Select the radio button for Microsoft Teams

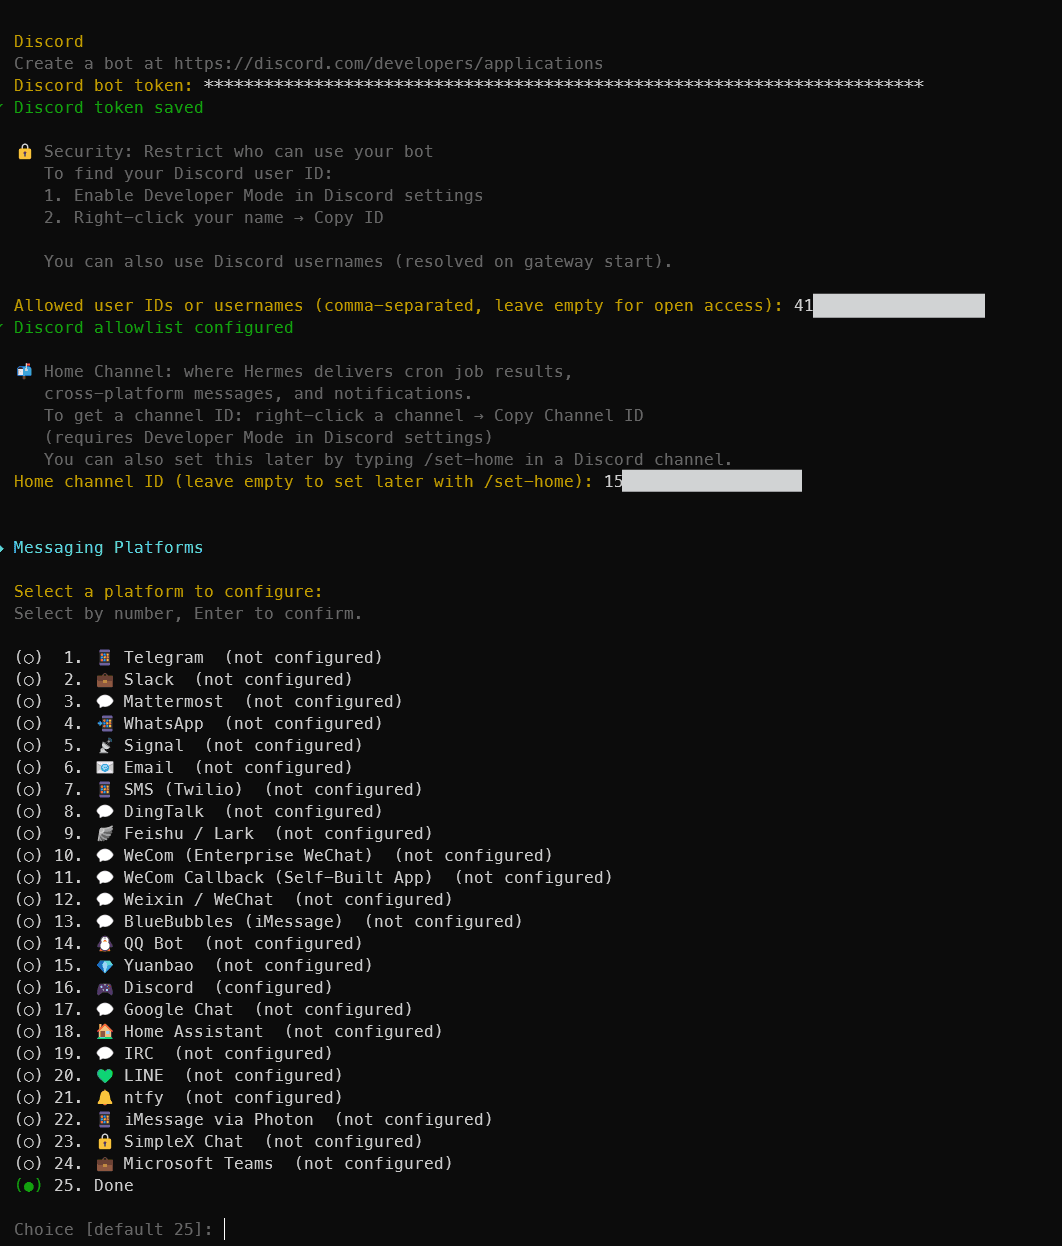pyautogui.click(x=29, y=1164)
